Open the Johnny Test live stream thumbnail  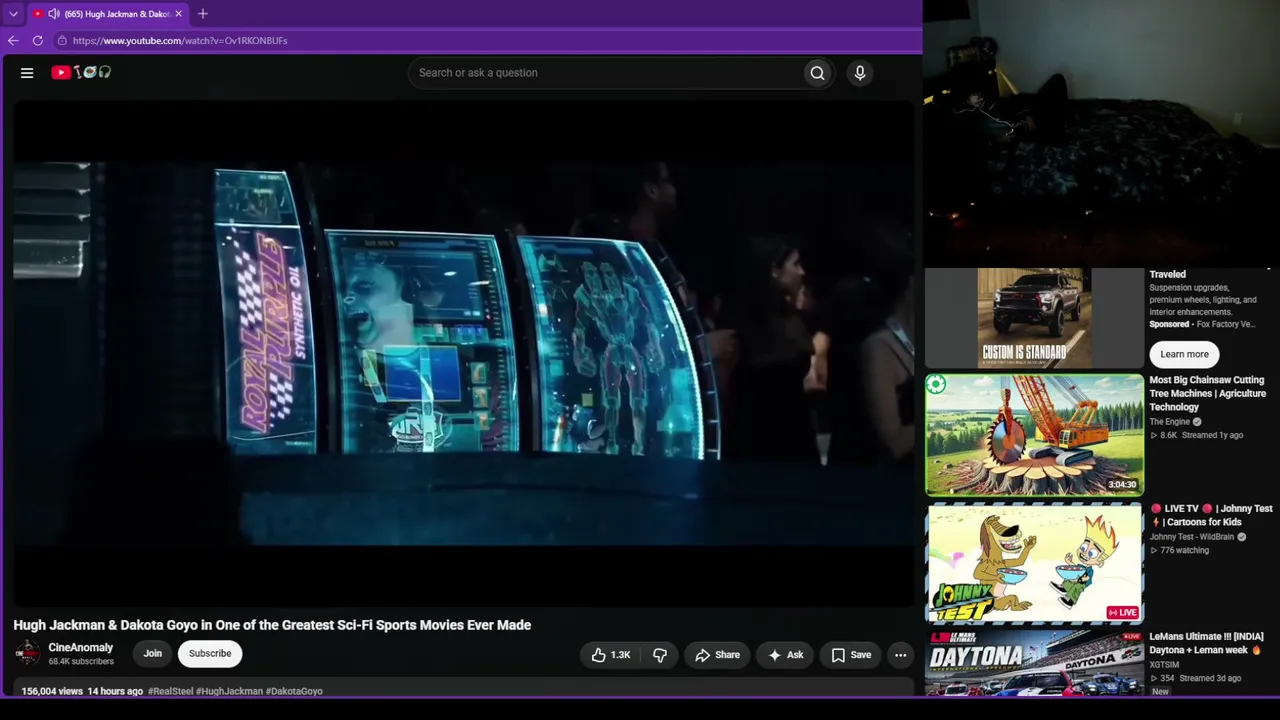[x=1035, y=564]
